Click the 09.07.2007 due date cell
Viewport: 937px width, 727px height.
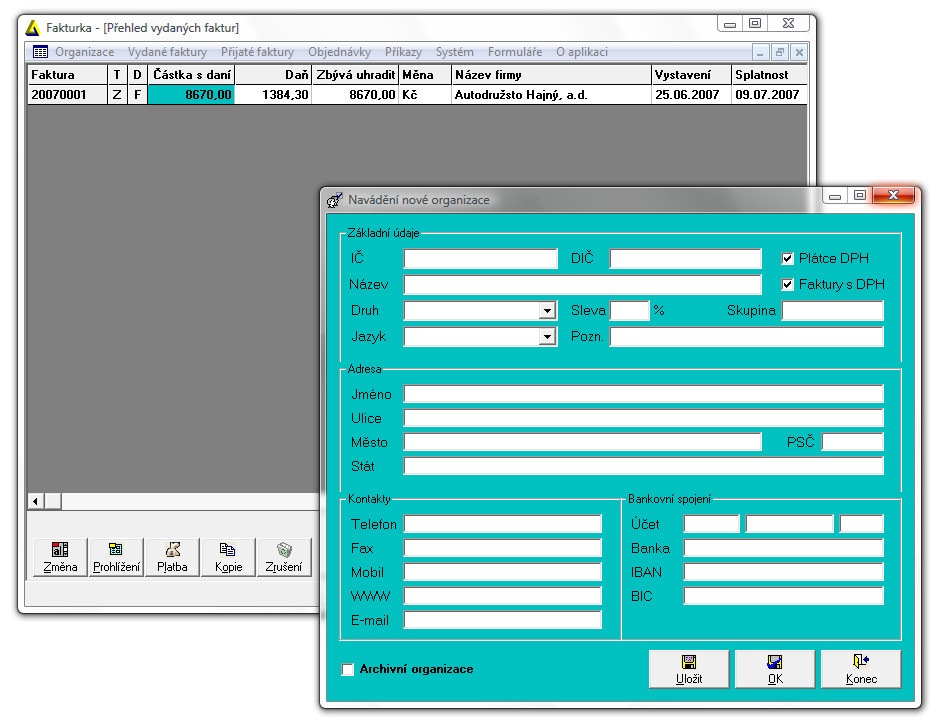pos(769,94)
